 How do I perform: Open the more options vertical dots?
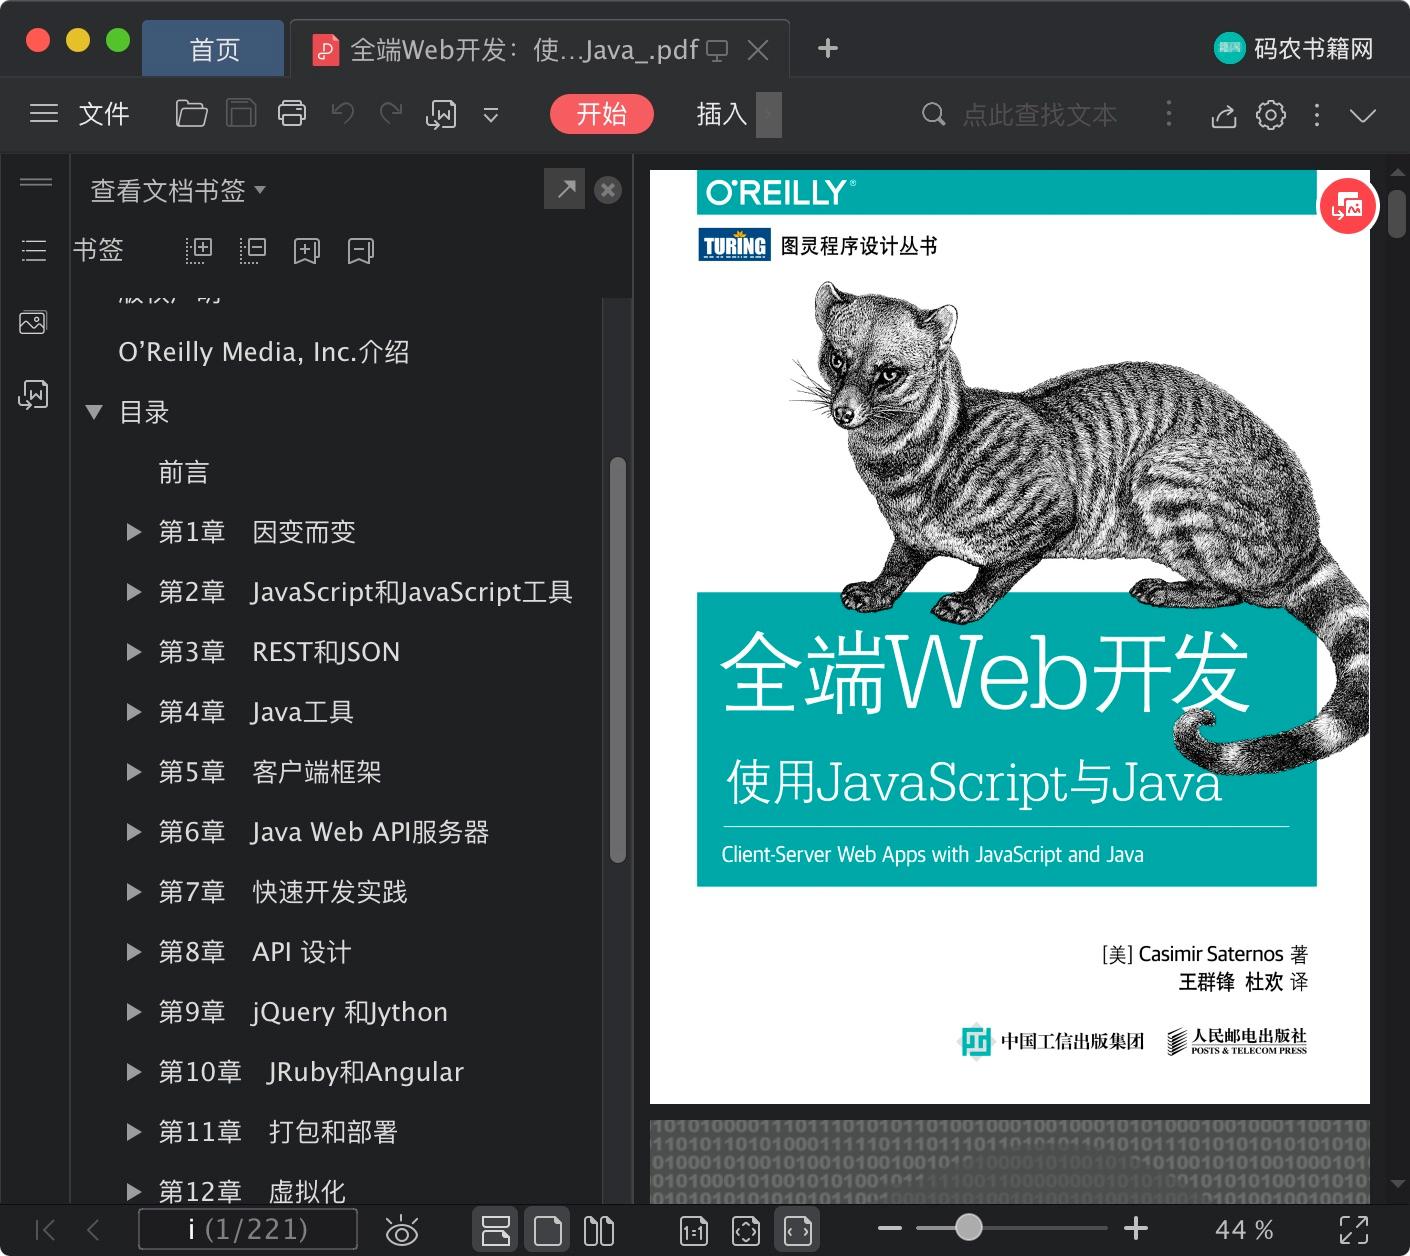(x=1317, y=115)
